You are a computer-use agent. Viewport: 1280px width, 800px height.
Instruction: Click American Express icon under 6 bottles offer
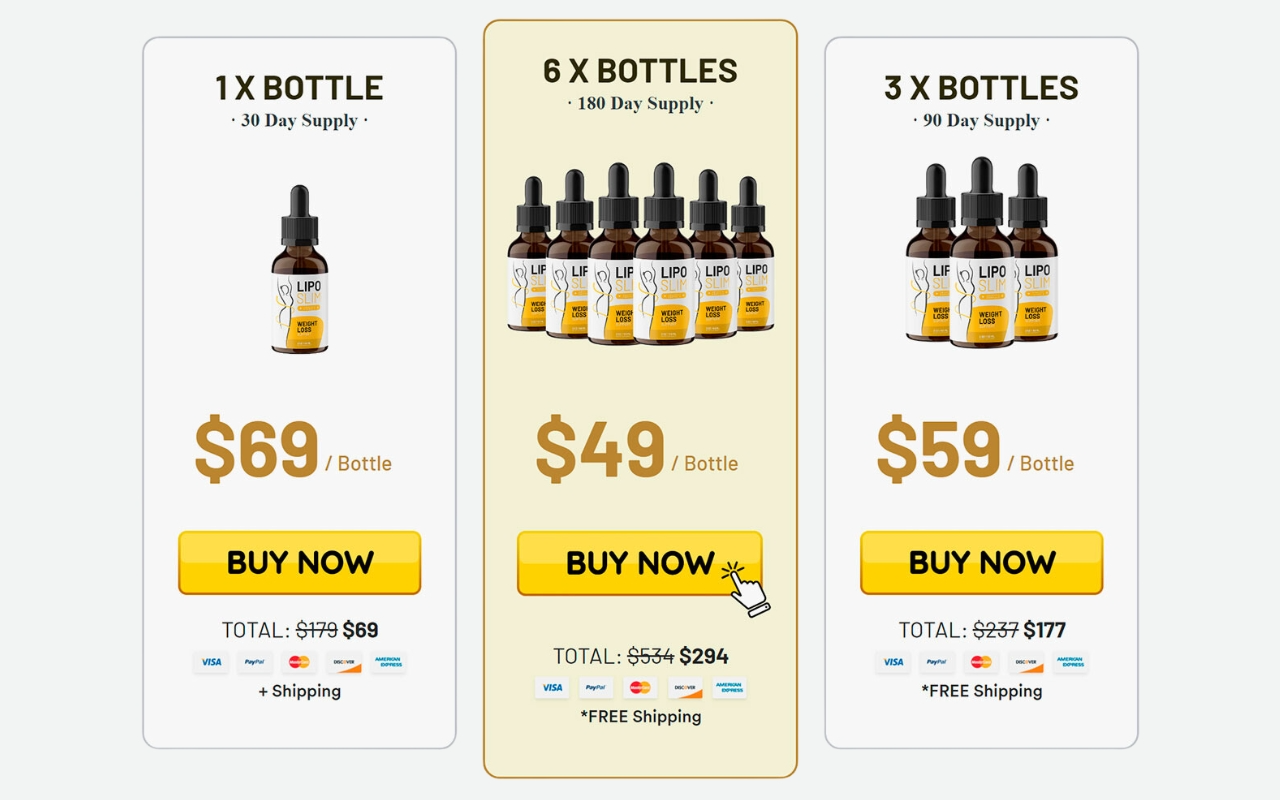[x=729, y=688]
